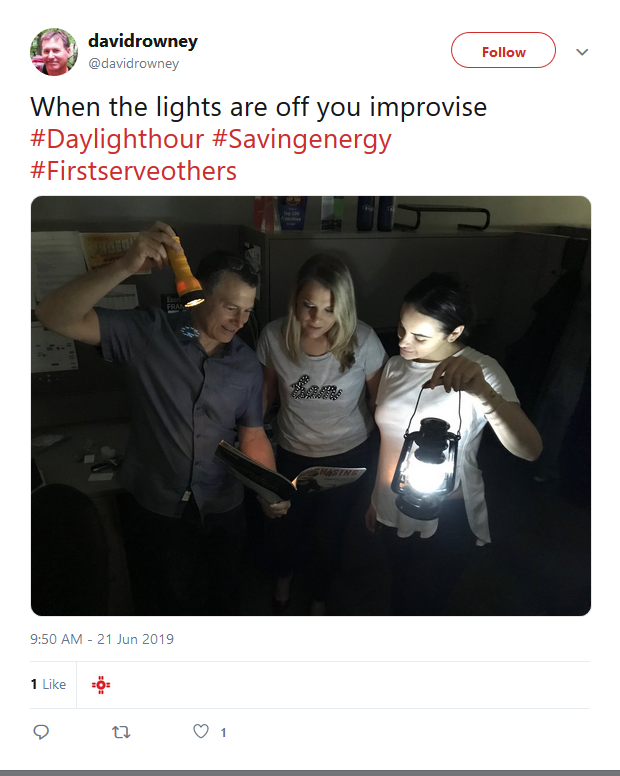Open the #Firstserveothers hashtag
Image resolution: width=620 pixels, height=776 pixels.
134,171
